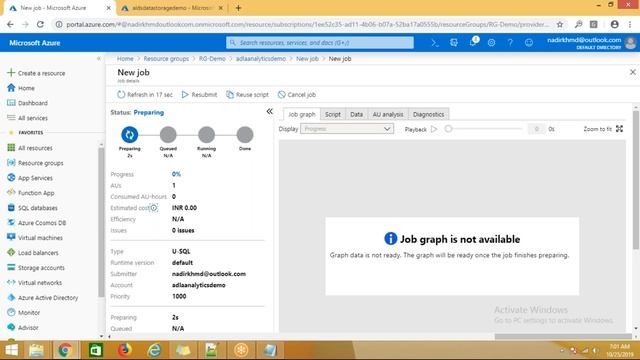Open Firefox from the taskbar
This screenshot has width=640, height=360.
[x=124, y=350]
